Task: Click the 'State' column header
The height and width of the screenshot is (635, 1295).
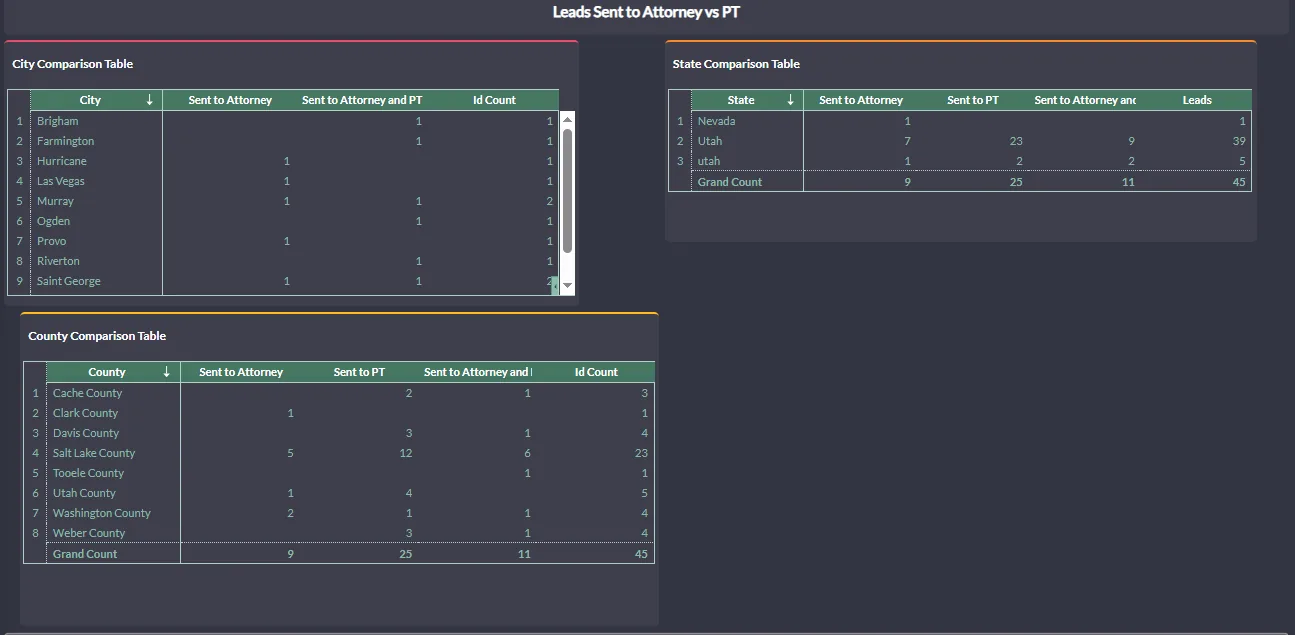Action: (741, 100)
